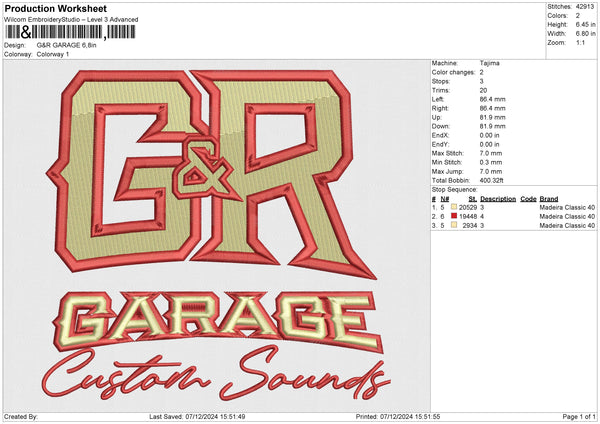Image resolution: width=600 pixels, height=424 pixels.
Task: Click the red color swatch in stop 2
Action: pos(453,216)
